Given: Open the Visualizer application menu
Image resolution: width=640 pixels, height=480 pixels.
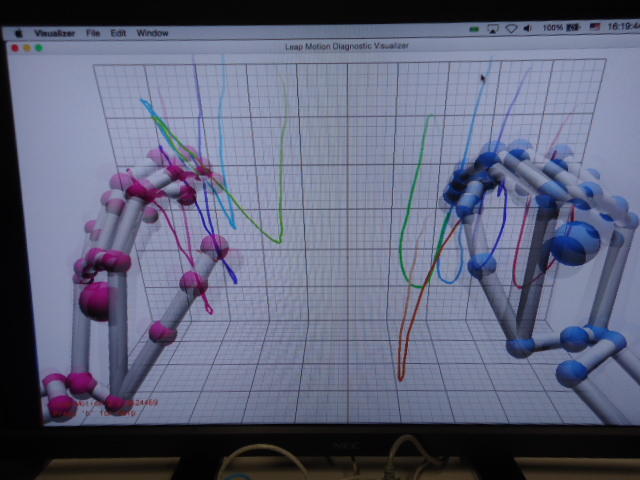Looking at the screenshot, I should click(x=55, y=33).
